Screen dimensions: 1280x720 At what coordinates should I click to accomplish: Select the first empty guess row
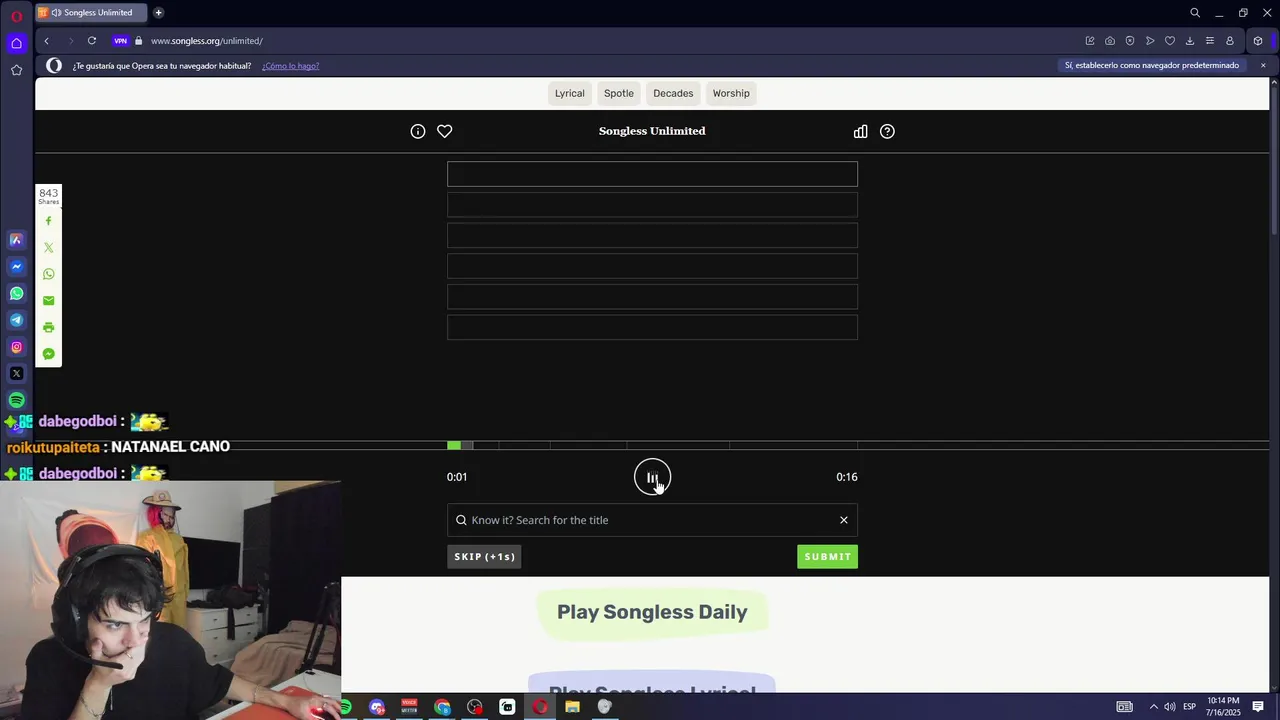point(652,174)
